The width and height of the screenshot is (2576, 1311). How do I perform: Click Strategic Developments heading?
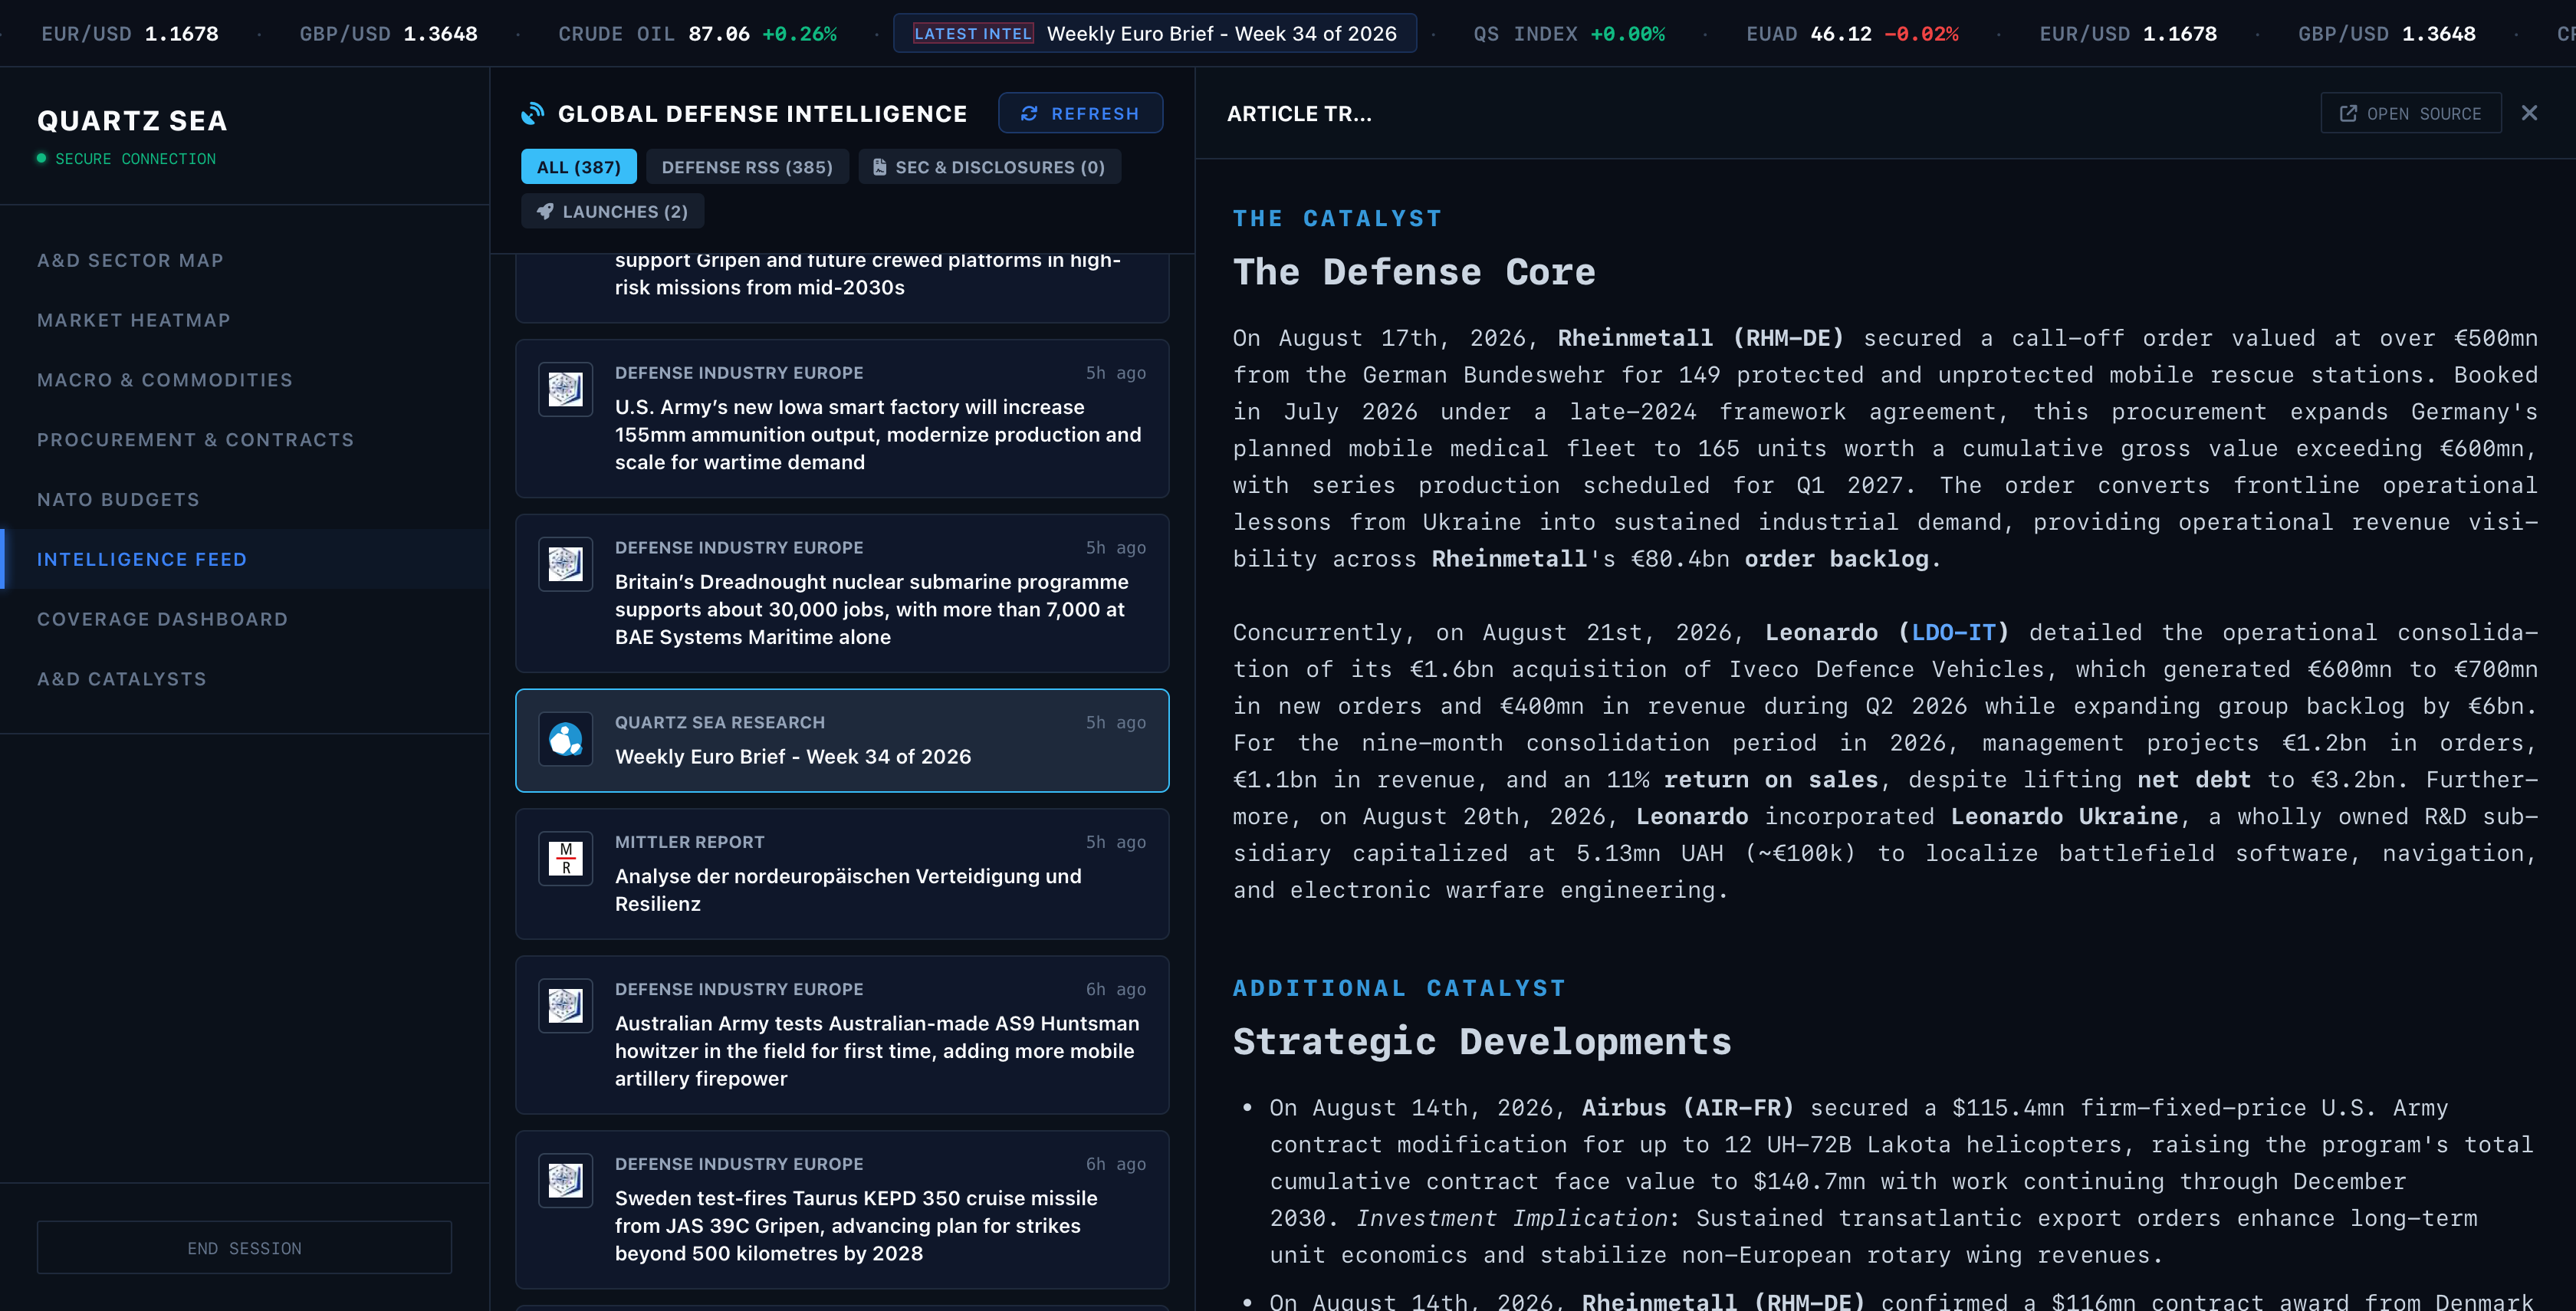coord(1482,1041)
